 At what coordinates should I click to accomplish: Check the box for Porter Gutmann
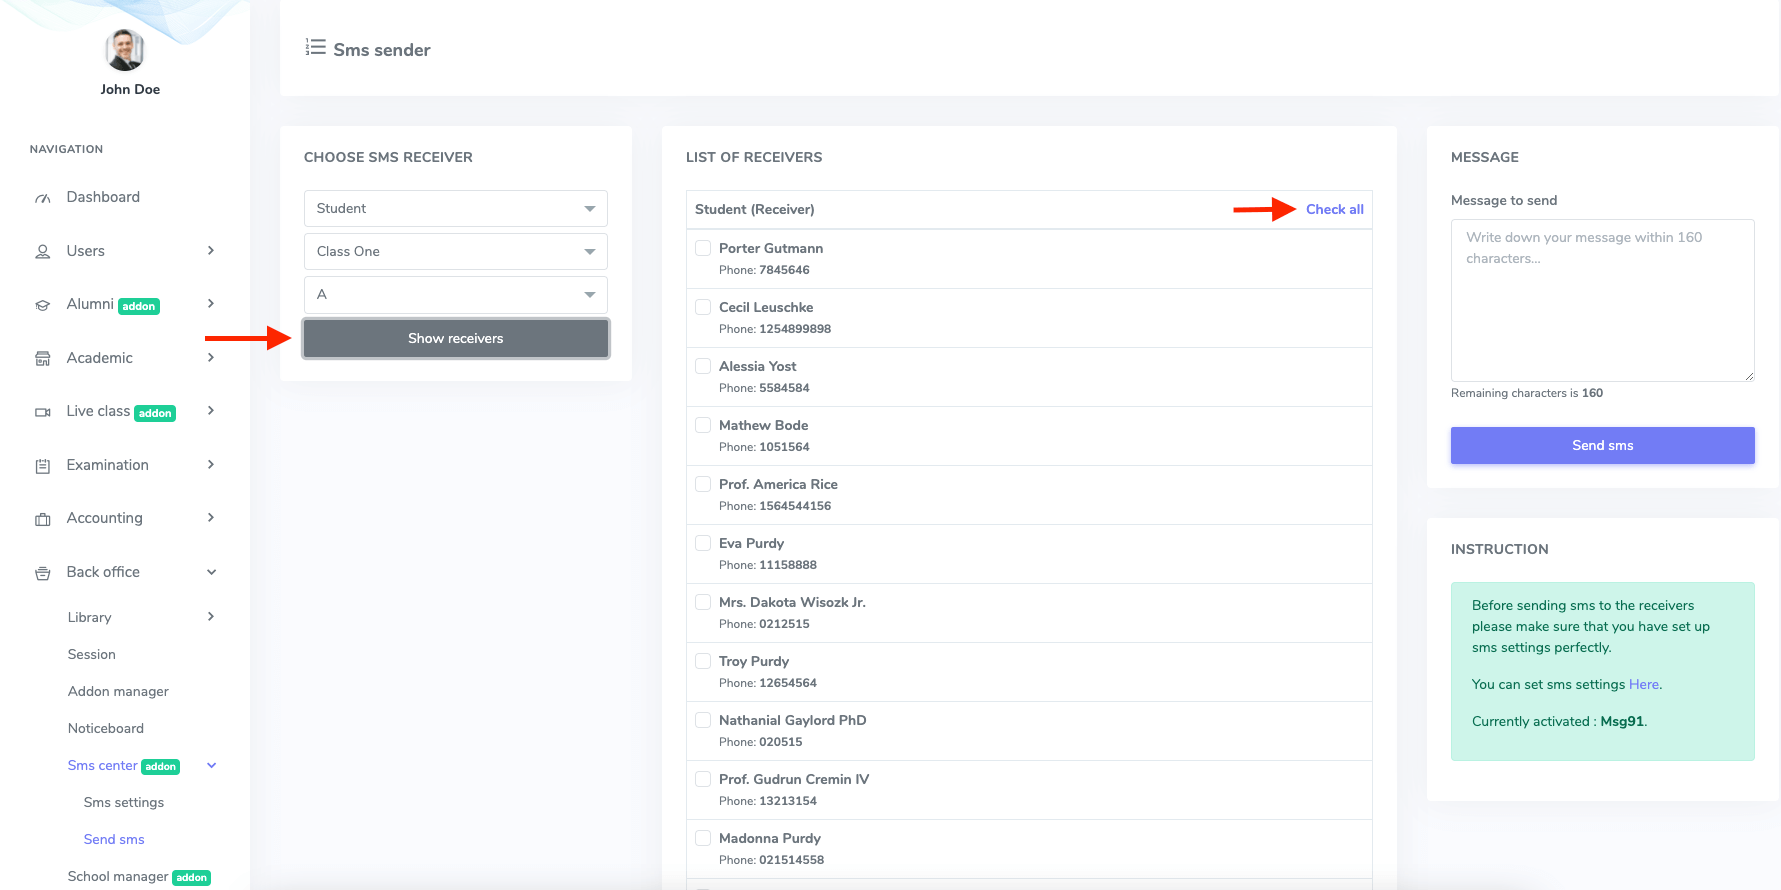pyautogui.click(x=703, y=248)
